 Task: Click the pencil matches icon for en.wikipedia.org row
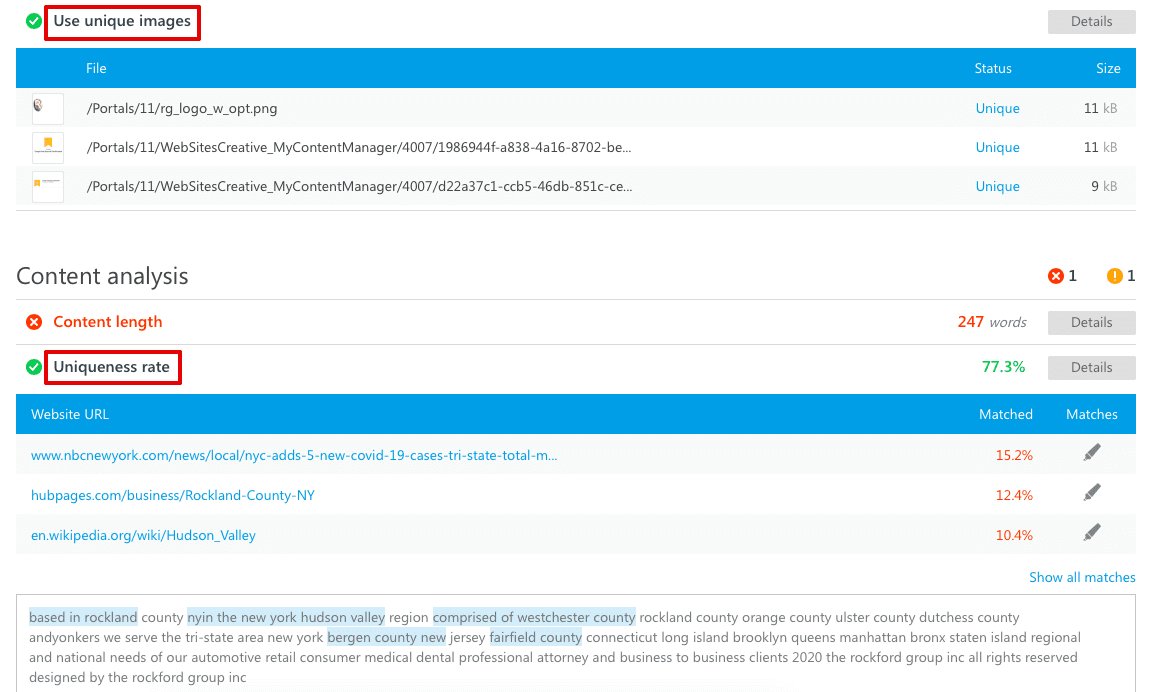tap(1092, 532)
